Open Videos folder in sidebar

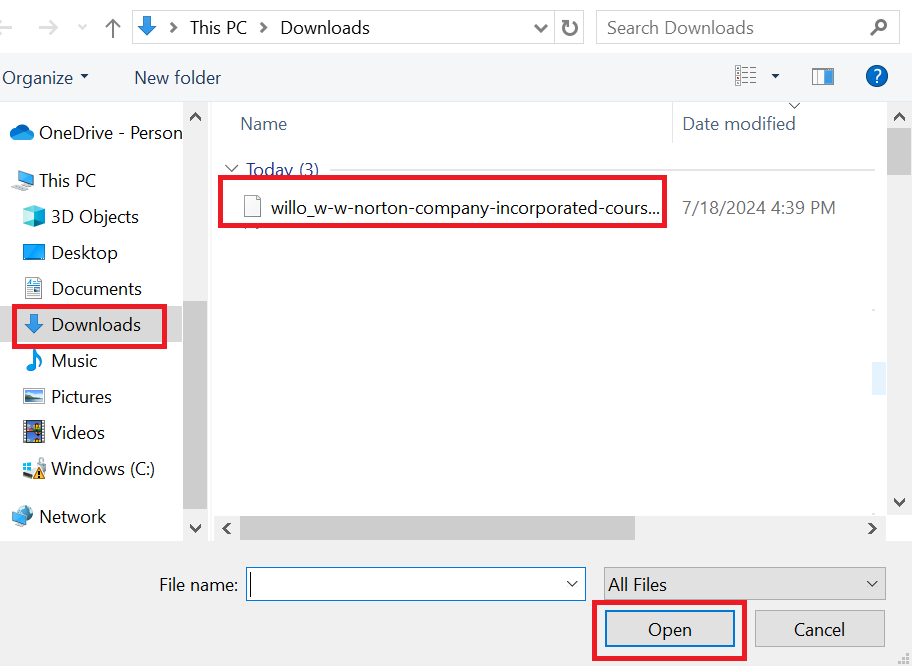(64, 433)
